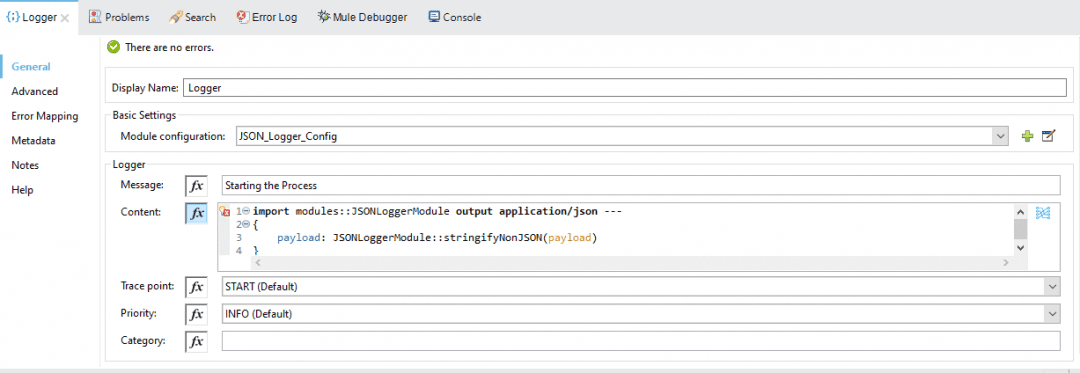Switch to the Problems tab

click(118, 17)
